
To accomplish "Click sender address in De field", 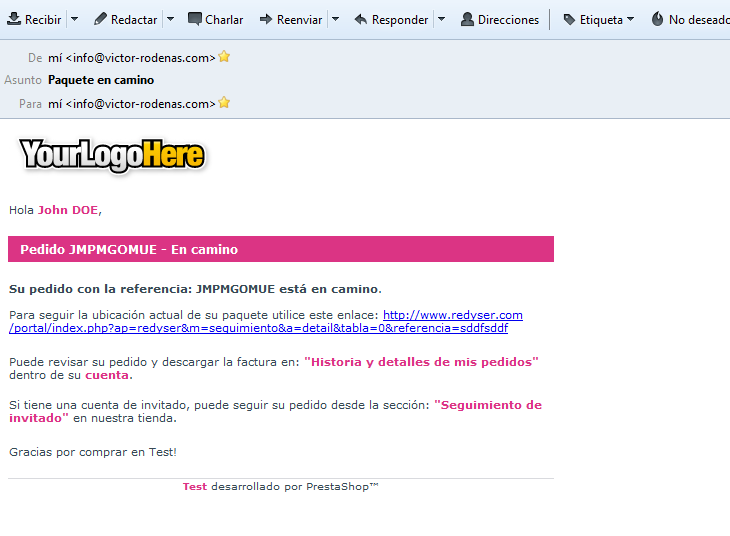I will coord(132,58).
